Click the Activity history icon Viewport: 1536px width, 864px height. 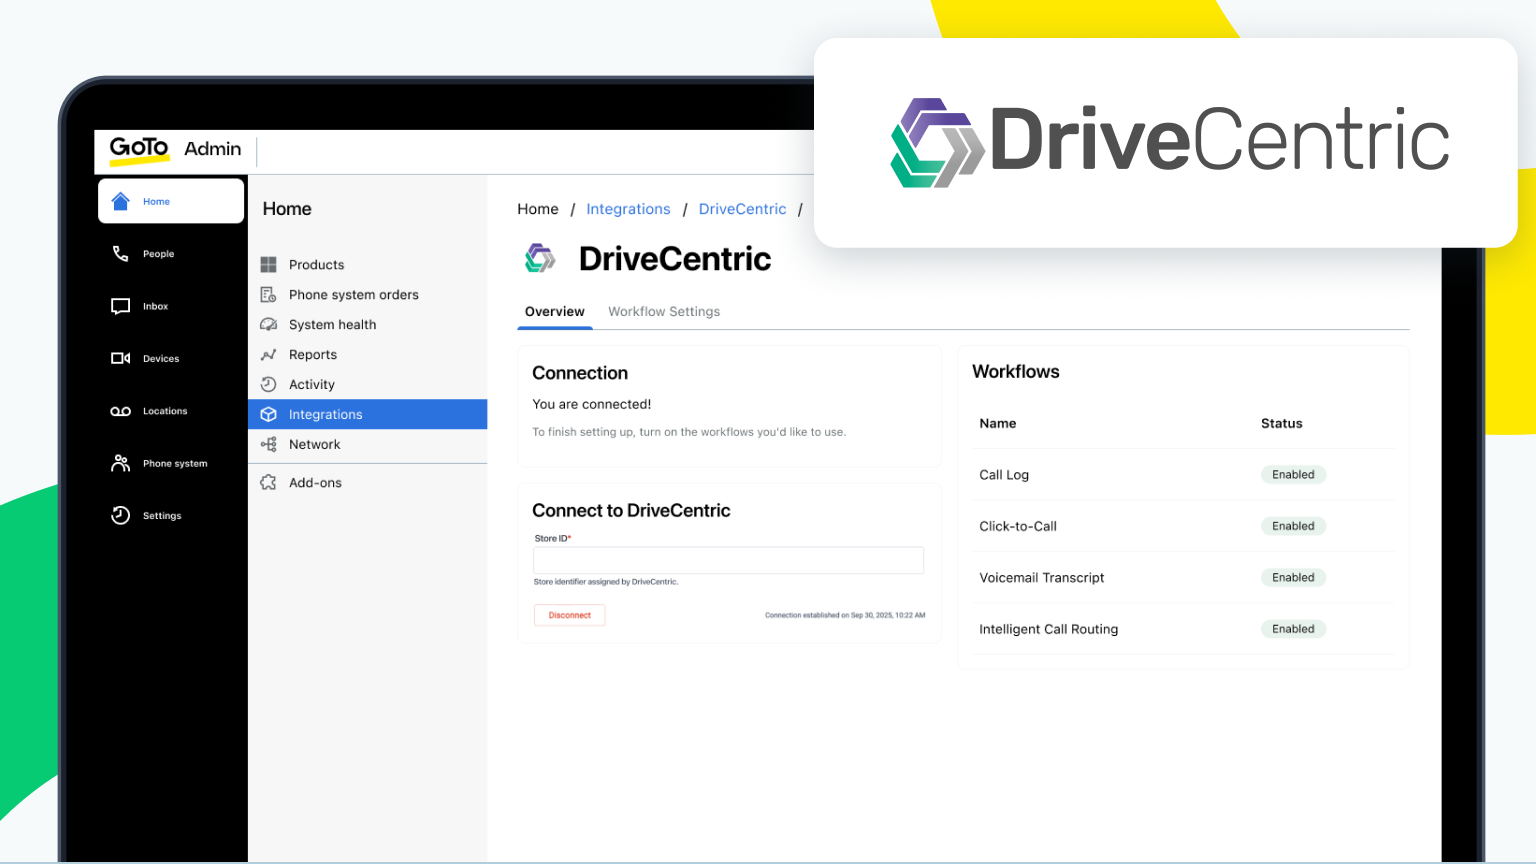268,385
